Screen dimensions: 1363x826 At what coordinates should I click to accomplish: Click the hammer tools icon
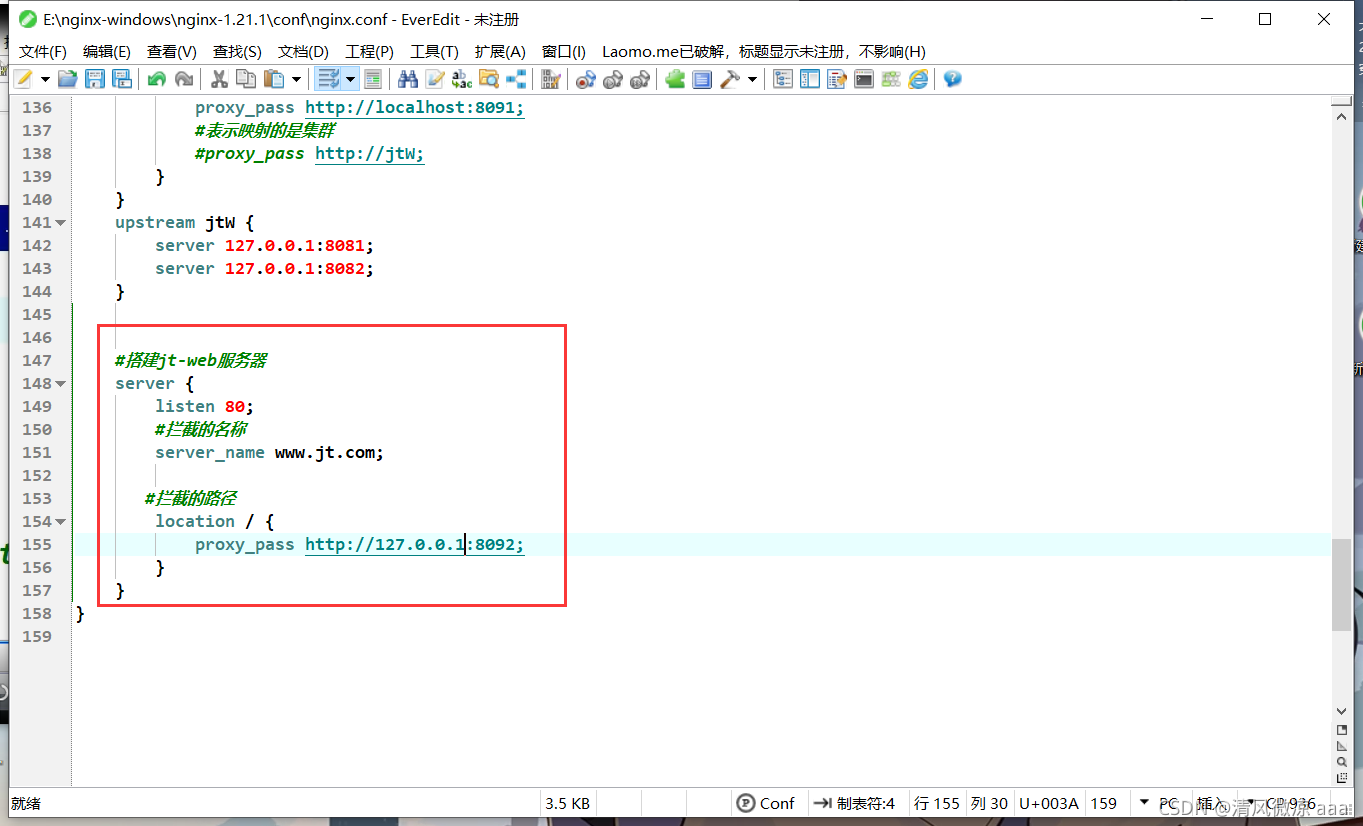point(729,79)
